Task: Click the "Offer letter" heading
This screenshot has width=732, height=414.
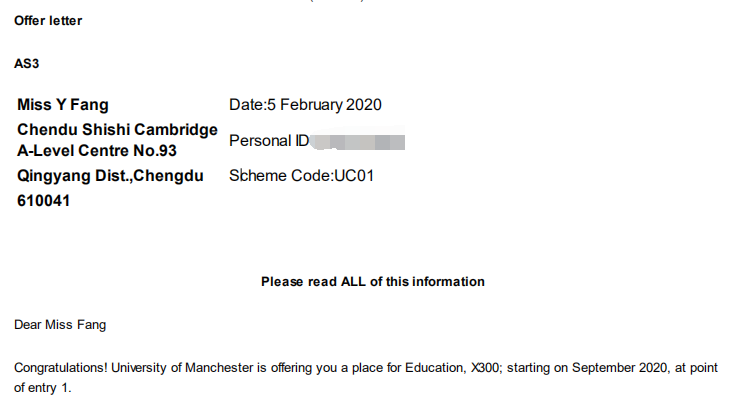Action: point(48,21)
